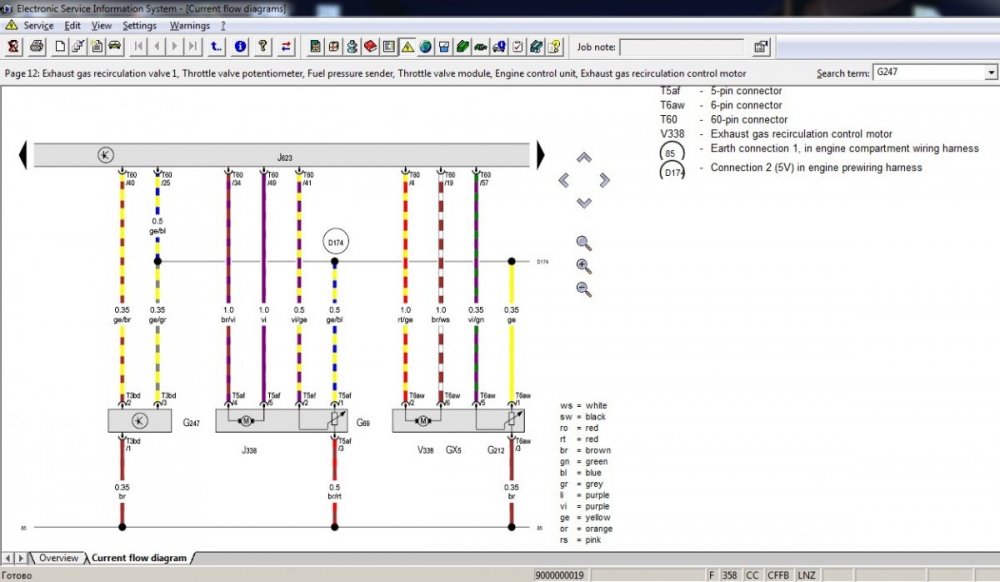Screen dimensions: 1000x582
Task: Click the red book toolbar icon
Action: point(370,46)
